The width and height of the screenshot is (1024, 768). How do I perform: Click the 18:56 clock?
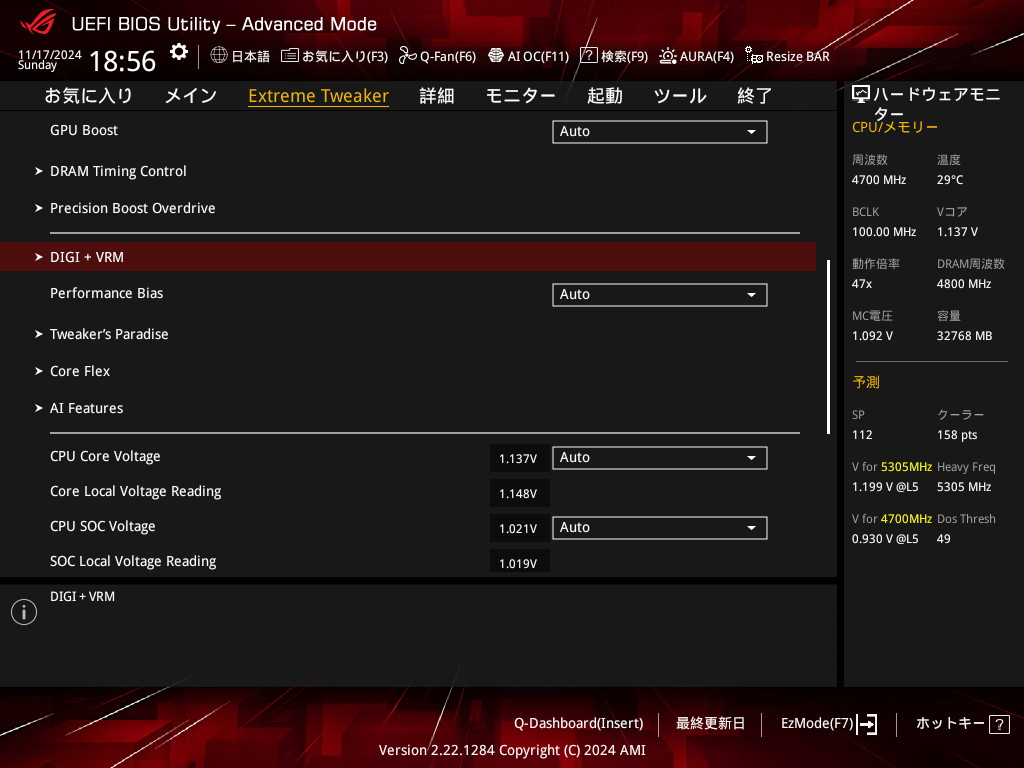(x=122, y=61)
